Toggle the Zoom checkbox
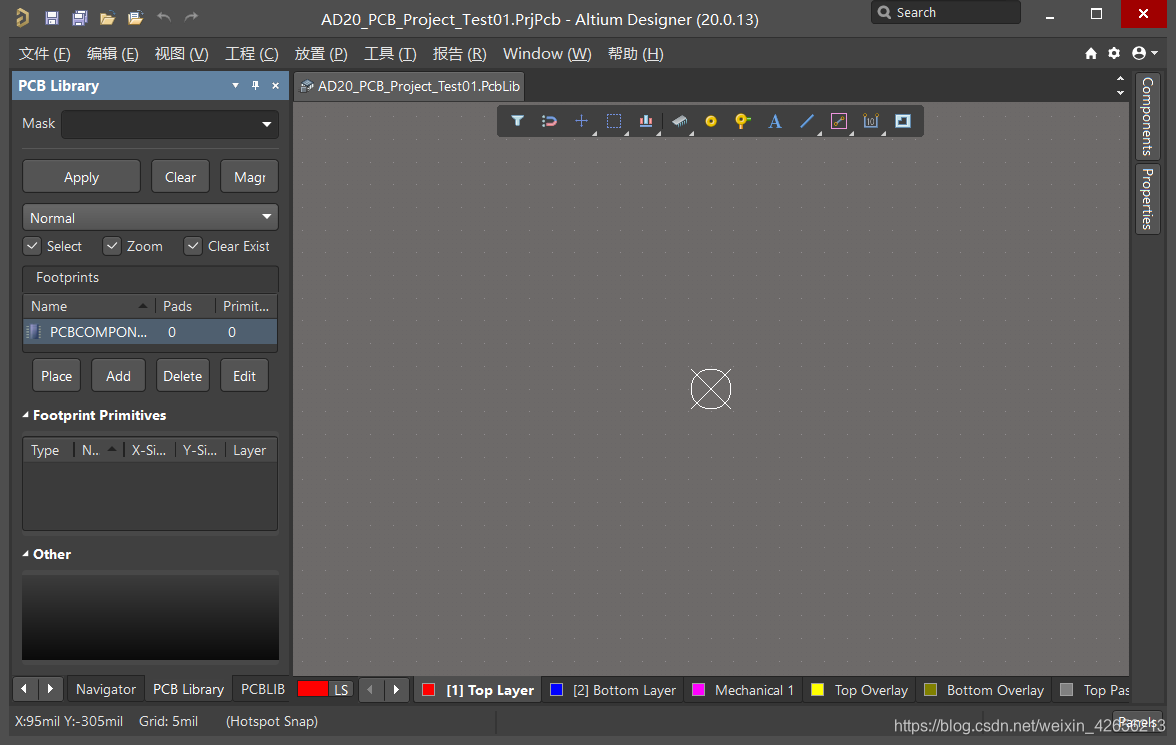Image resolution: width=1176 pixels, height=745 pixels. click(x=112, y=246)
